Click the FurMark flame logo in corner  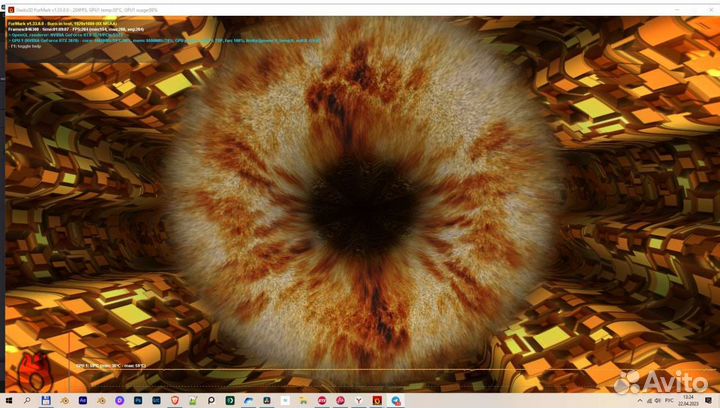[34, 370]
